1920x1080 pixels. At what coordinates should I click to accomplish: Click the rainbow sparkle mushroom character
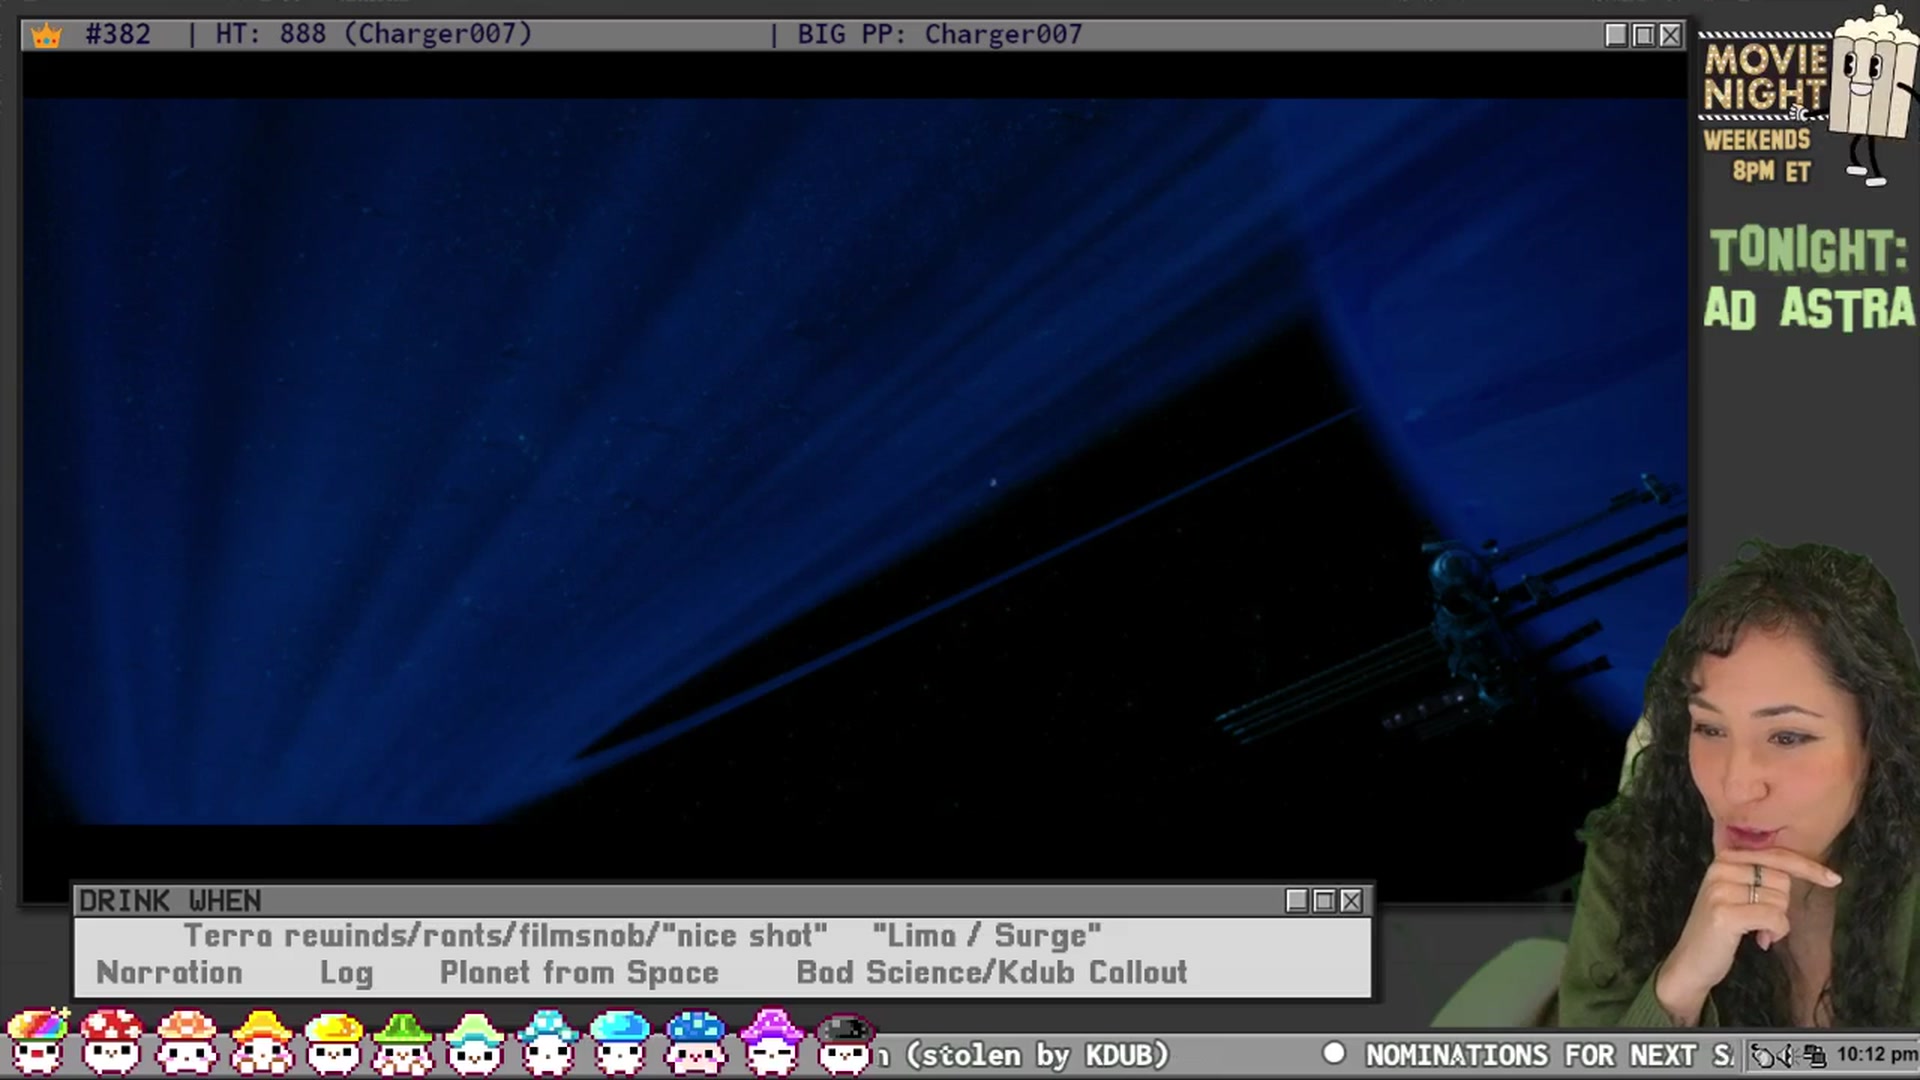(x=38, y=1042)
